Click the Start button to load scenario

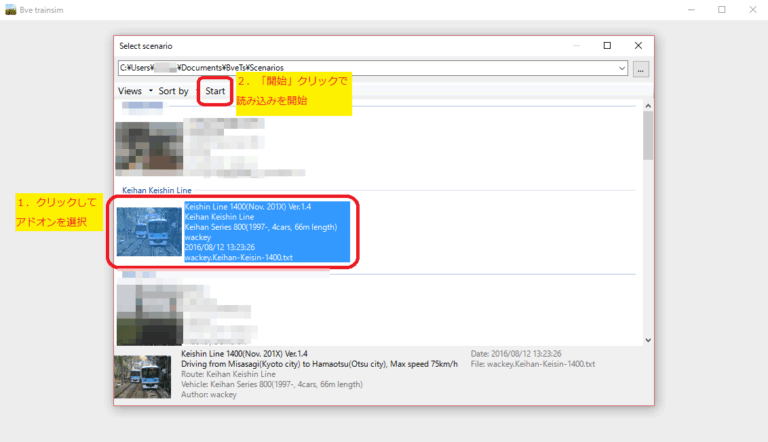tap(215, 90)
